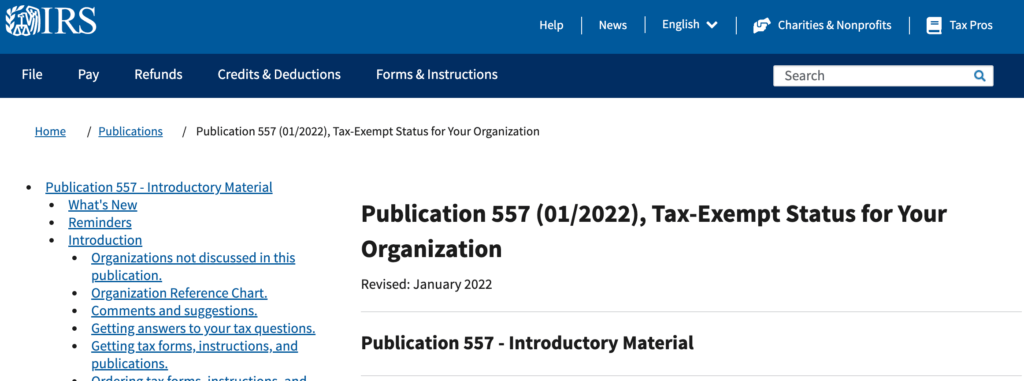Open the Help link in header

click(x=551, y=25)
